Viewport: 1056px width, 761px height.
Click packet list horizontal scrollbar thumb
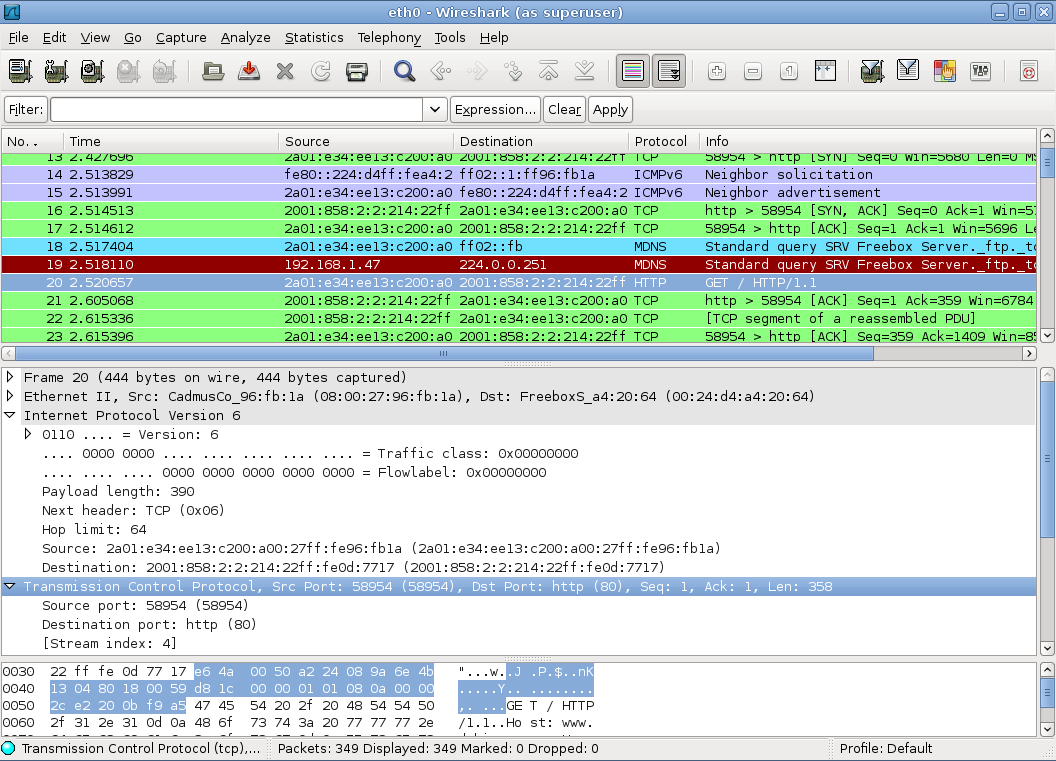[444, 353]
